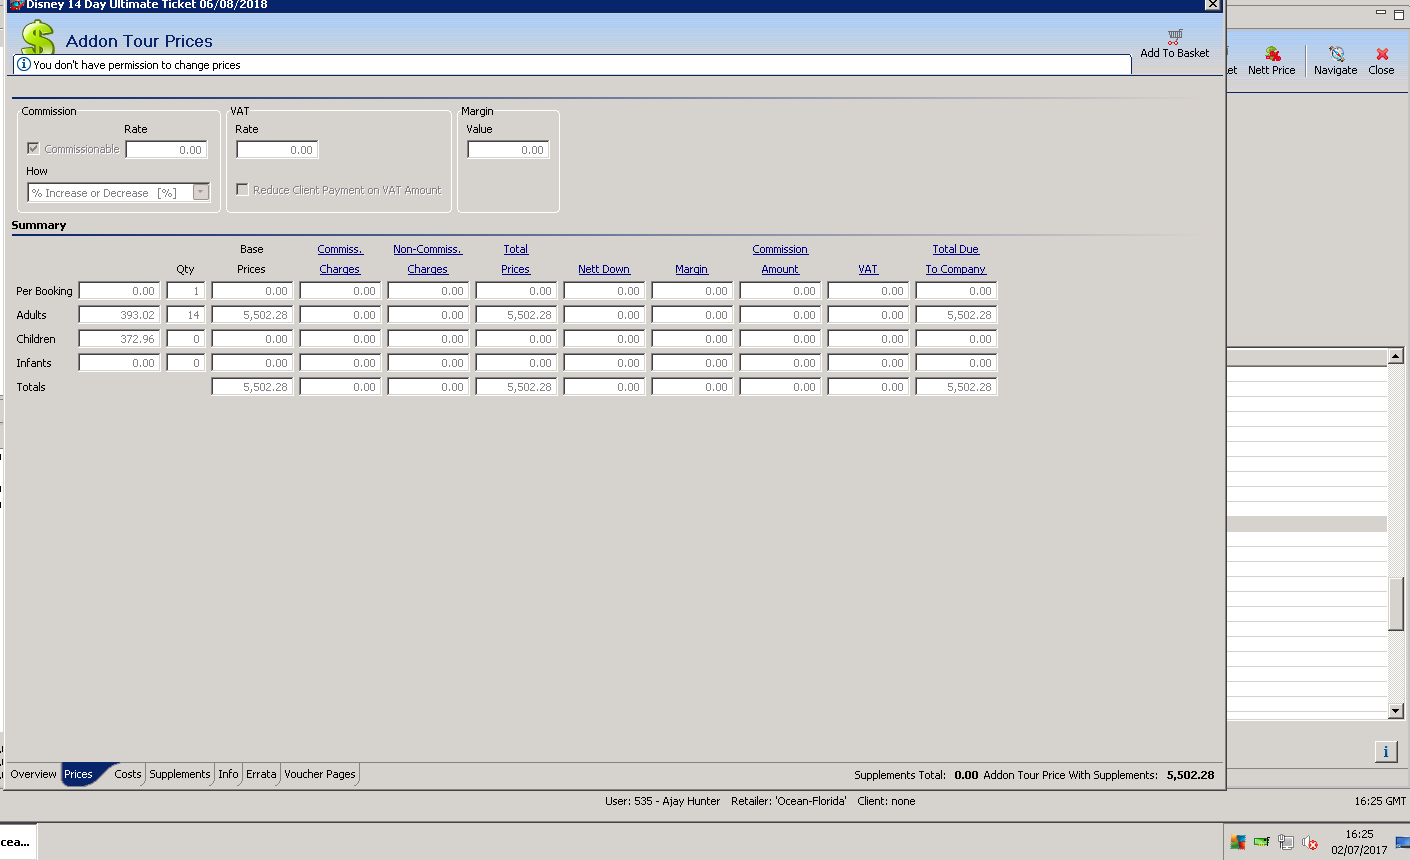Viewport: 1410px width, 860px height.
Task: Click the Adults Total Due To Company field
Action: 956,315
